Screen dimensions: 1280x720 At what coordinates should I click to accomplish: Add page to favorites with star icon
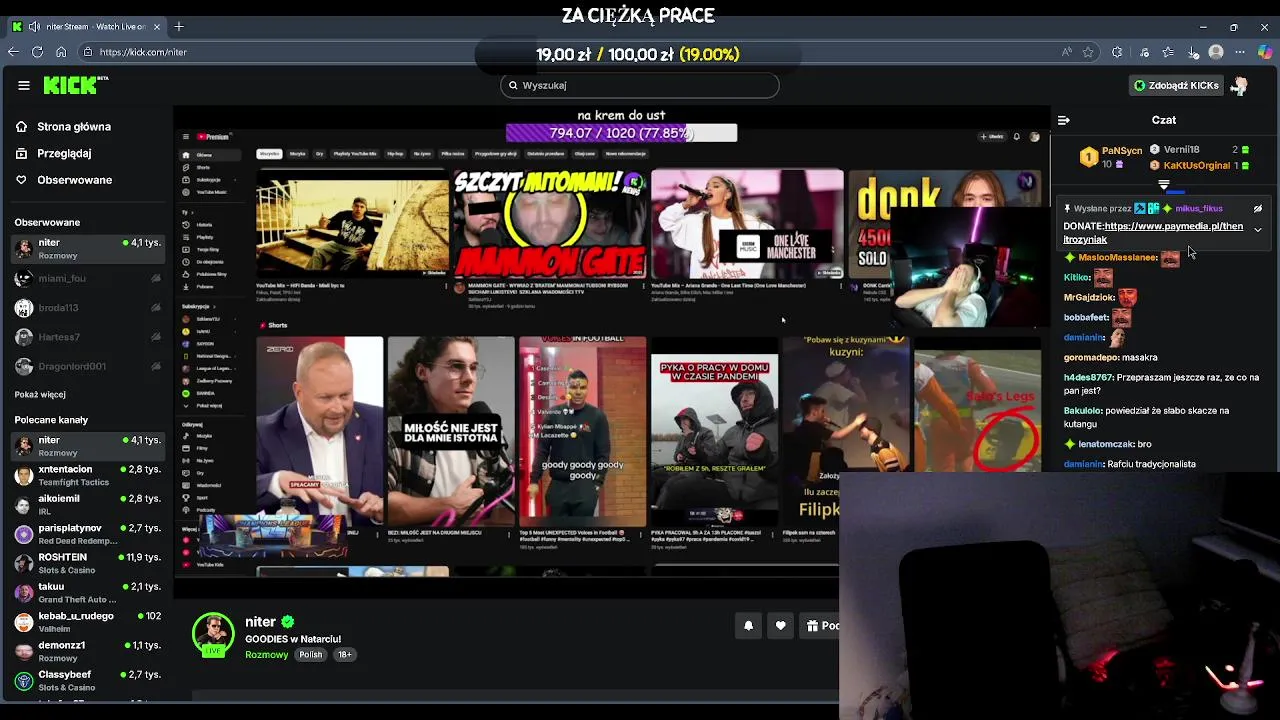click(1088, 52)
